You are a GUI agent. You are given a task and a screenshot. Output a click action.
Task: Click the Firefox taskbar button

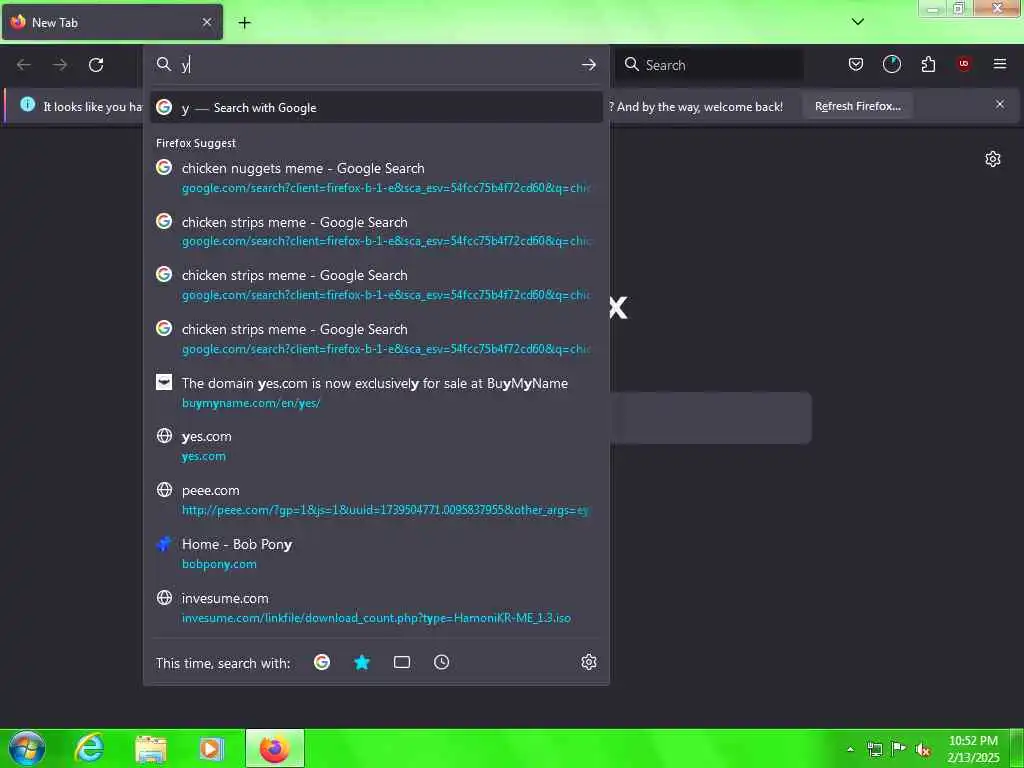(x=275, y=748)
